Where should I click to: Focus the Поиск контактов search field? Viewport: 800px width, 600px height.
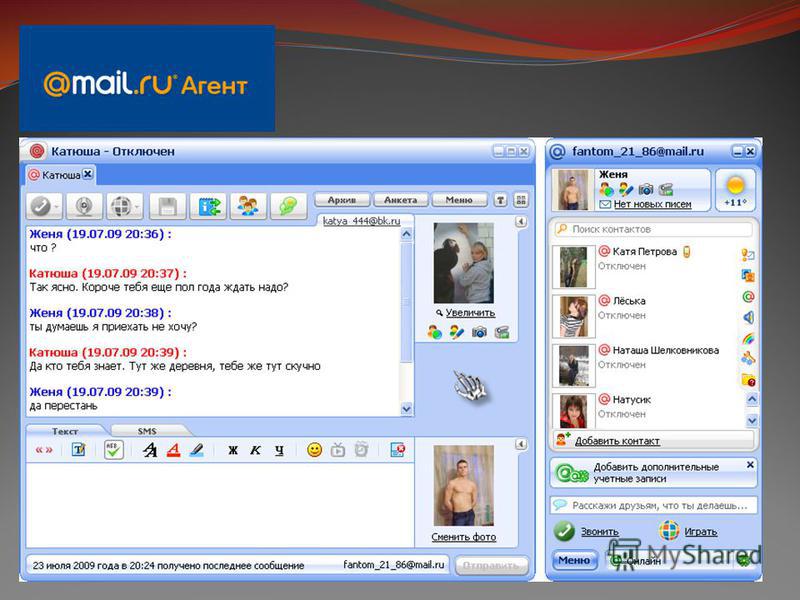tap(653, 229)
